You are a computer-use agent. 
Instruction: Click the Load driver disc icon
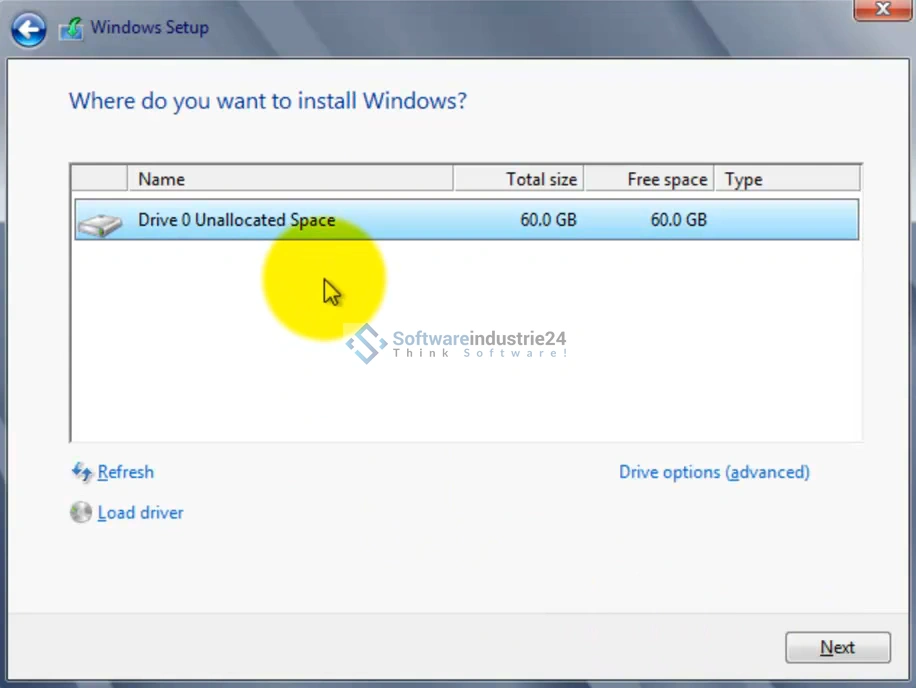pos(81,513)
